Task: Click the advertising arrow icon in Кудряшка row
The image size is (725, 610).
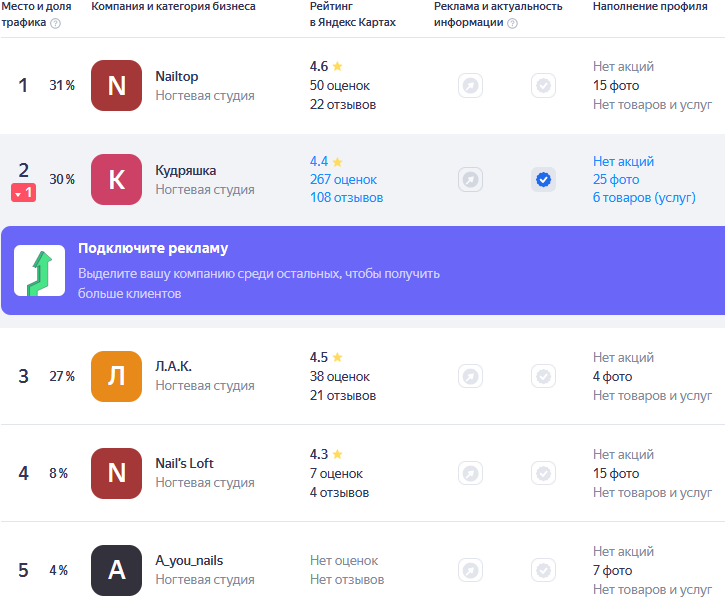Action: coord(471,179)
